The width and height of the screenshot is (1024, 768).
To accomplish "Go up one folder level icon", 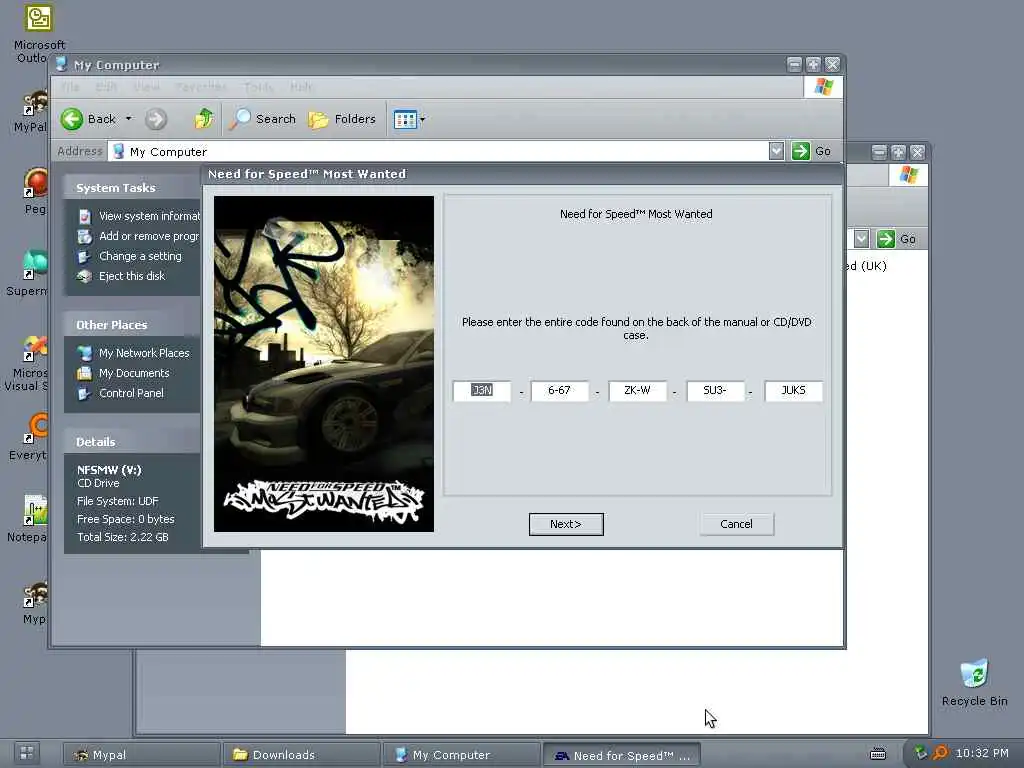I will pos(204,119).
